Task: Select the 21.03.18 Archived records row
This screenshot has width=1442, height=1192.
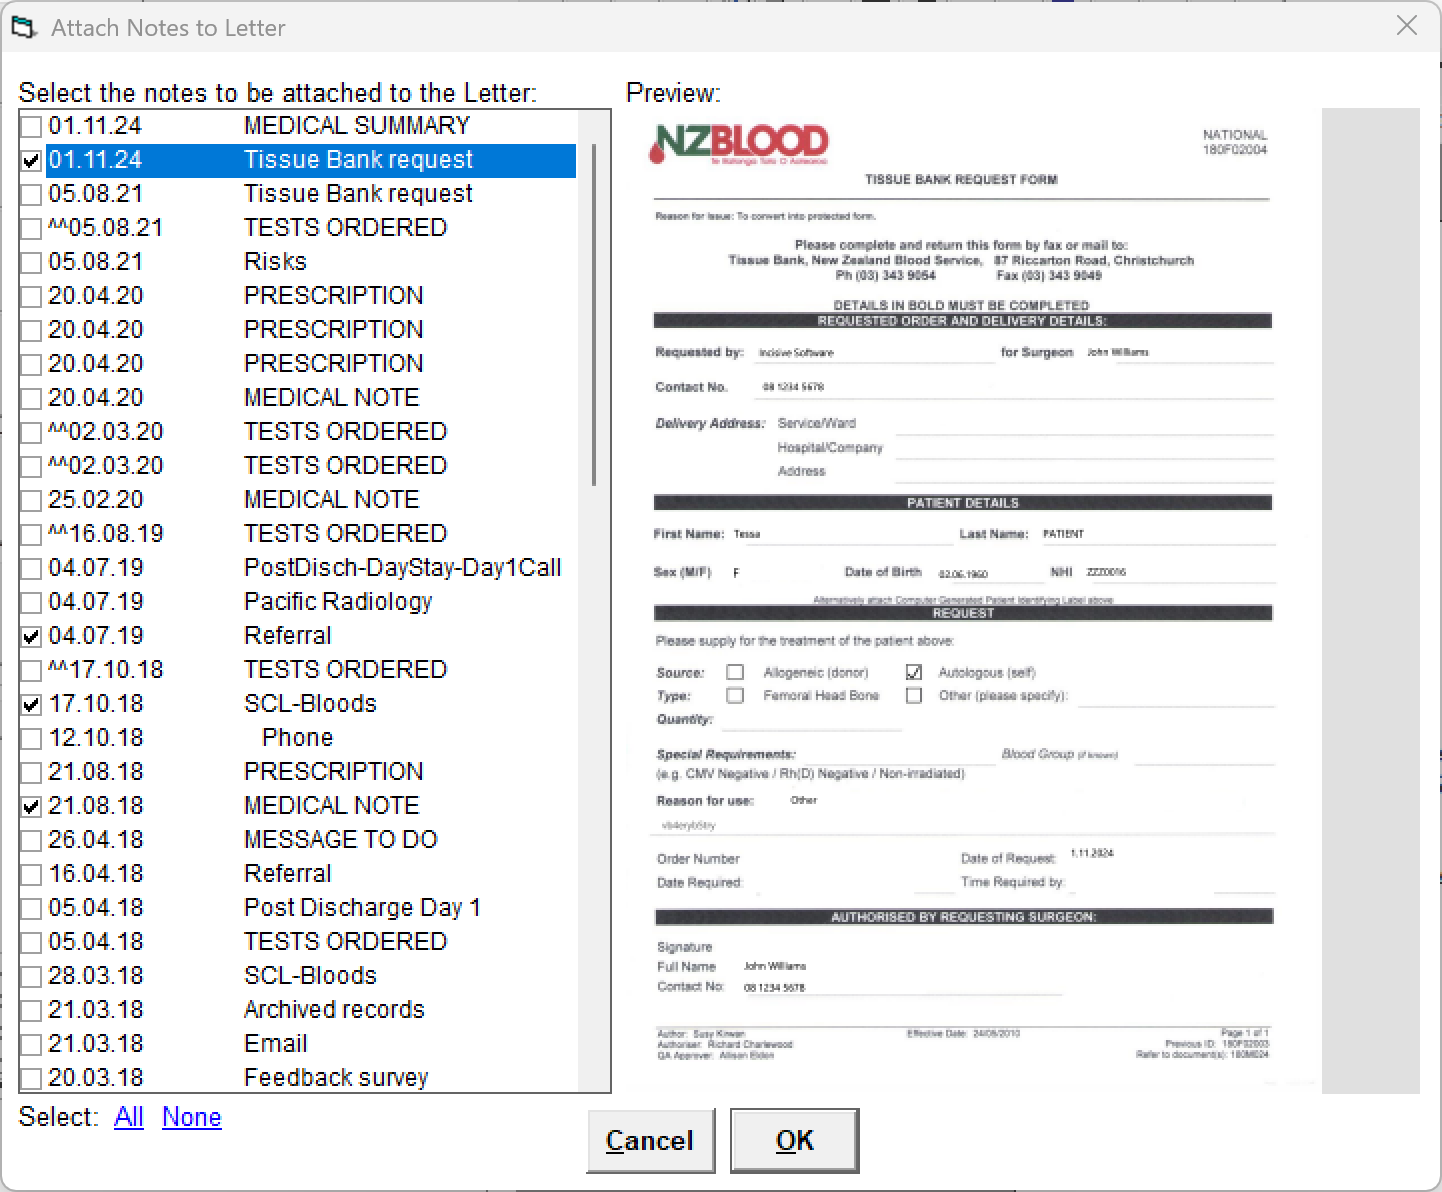Action: tap(311, 1010)
